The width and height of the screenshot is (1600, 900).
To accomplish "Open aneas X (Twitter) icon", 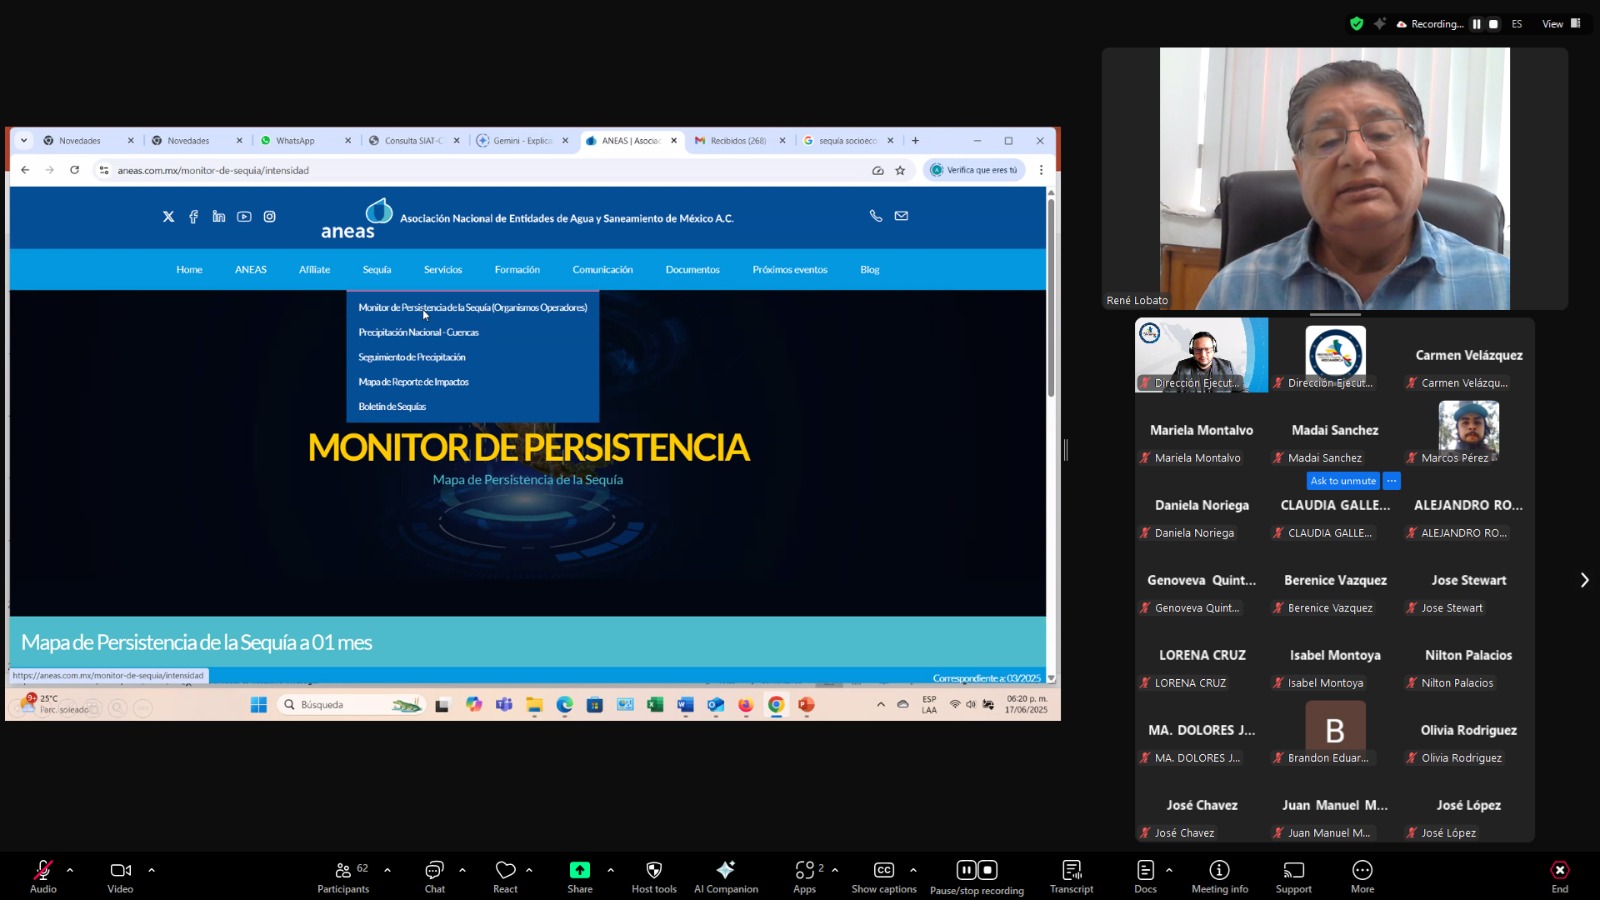I will (168, 217).
